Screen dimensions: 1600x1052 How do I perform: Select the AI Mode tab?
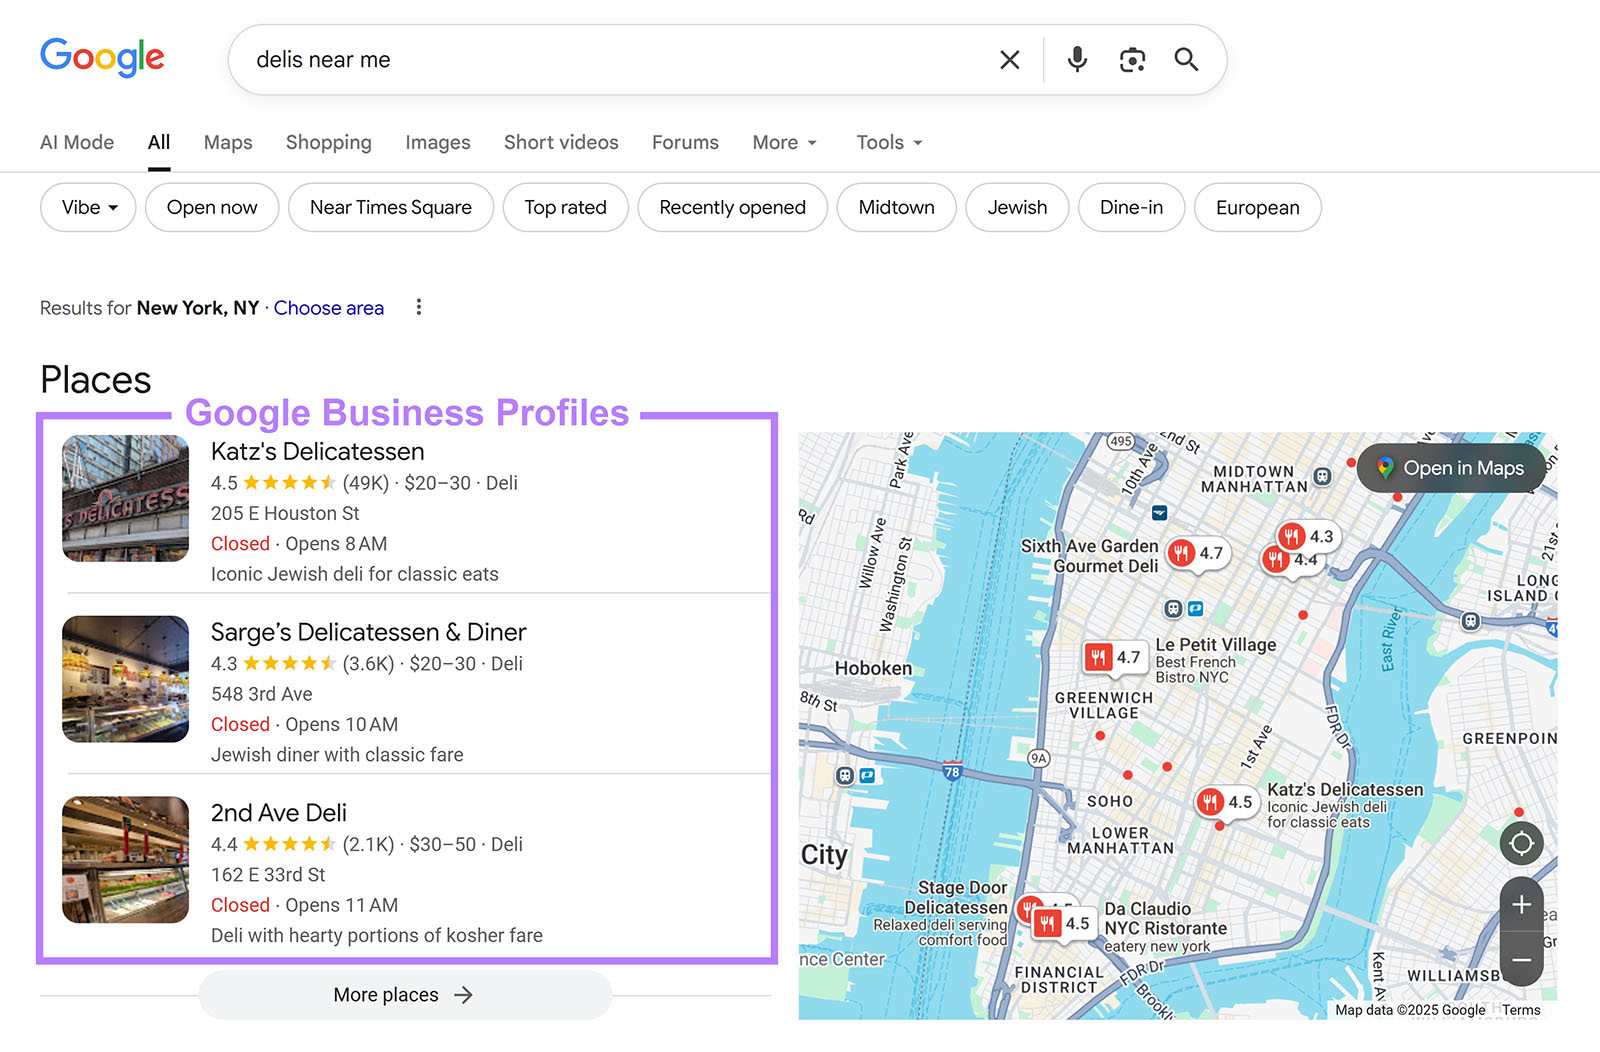point(76,142)
